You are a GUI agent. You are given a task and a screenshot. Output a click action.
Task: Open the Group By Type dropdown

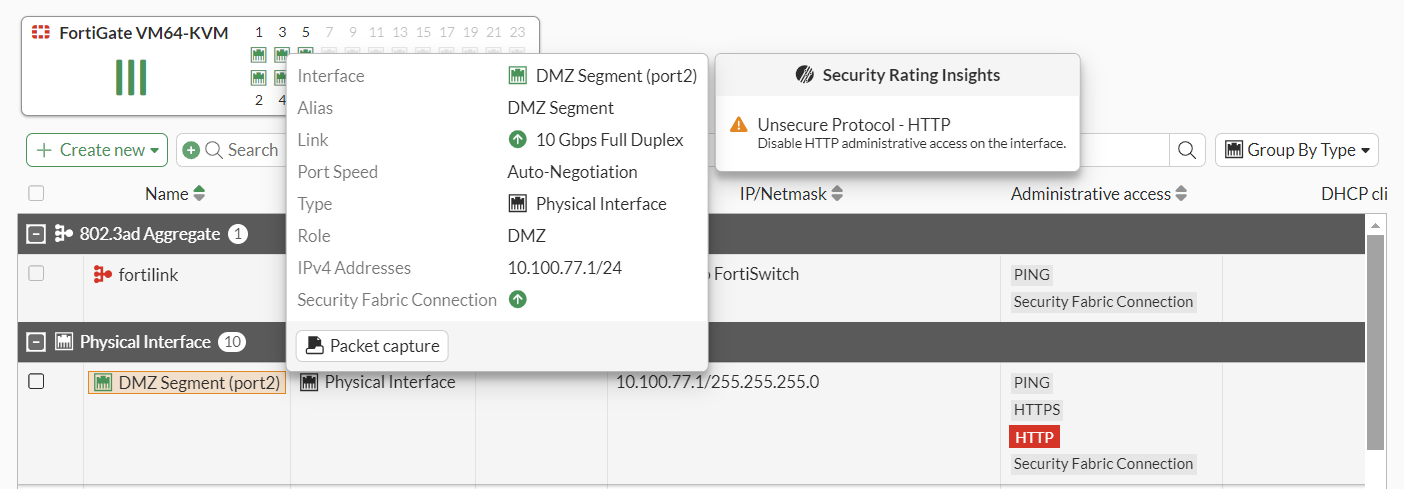tap(1297, 150)
